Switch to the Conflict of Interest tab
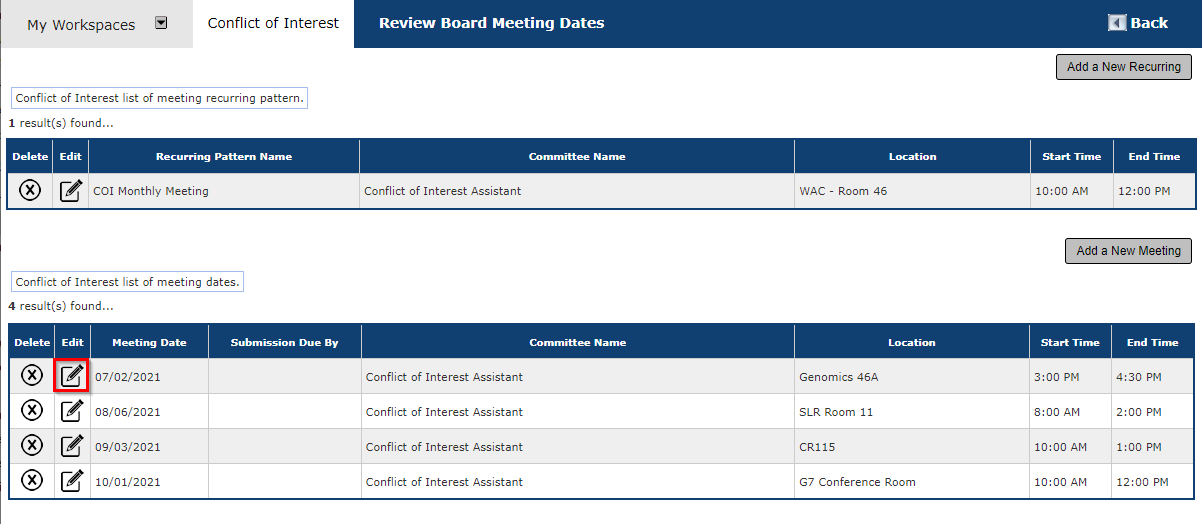Viewport: 1202px width, 524px height. pyautogui.click(x=273, y=23)
